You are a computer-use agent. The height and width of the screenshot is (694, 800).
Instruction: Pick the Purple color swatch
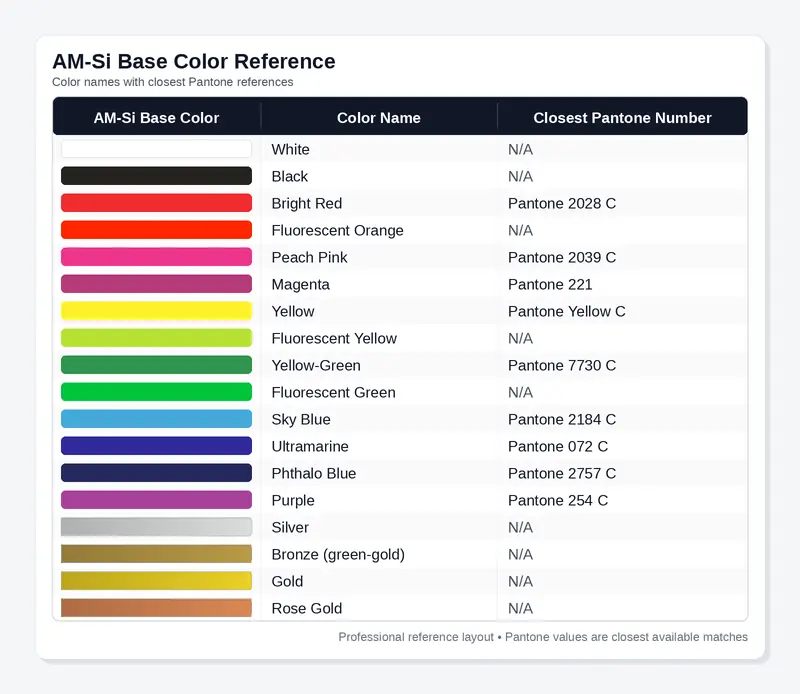(156, 501)
